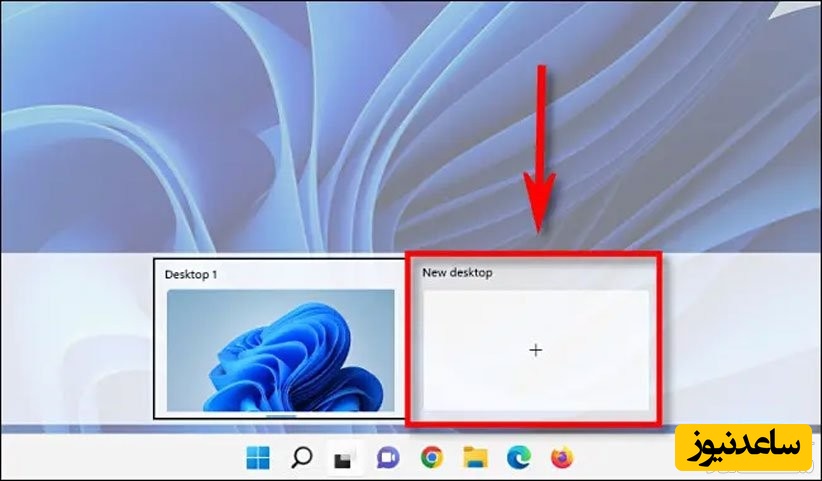822x481 pixels.
Task: Toggle the Task View taskbar button
Action: pos(344,458)
